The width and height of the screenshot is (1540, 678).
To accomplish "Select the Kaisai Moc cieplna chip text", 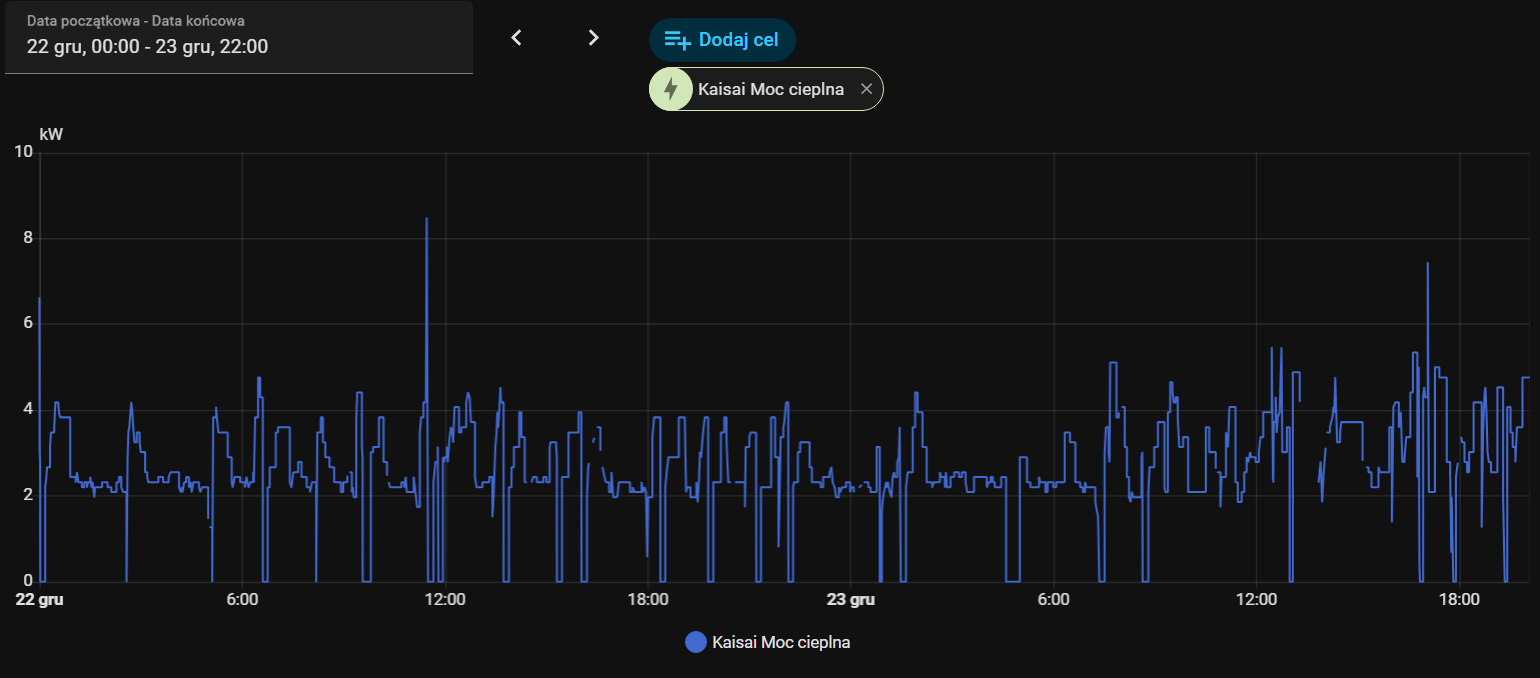I will click(770, 89).
